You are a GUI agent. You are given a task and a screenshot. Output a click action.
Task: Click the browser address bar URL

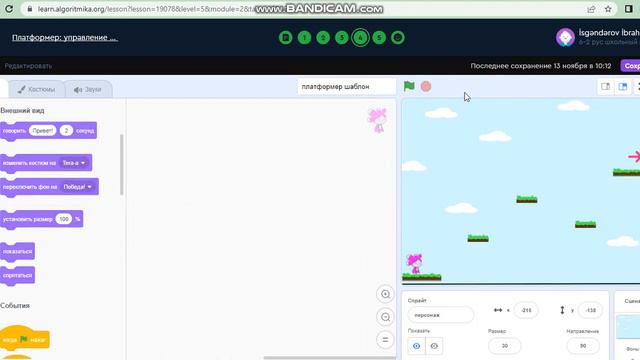pyautogui.click(x=145, y=9)
